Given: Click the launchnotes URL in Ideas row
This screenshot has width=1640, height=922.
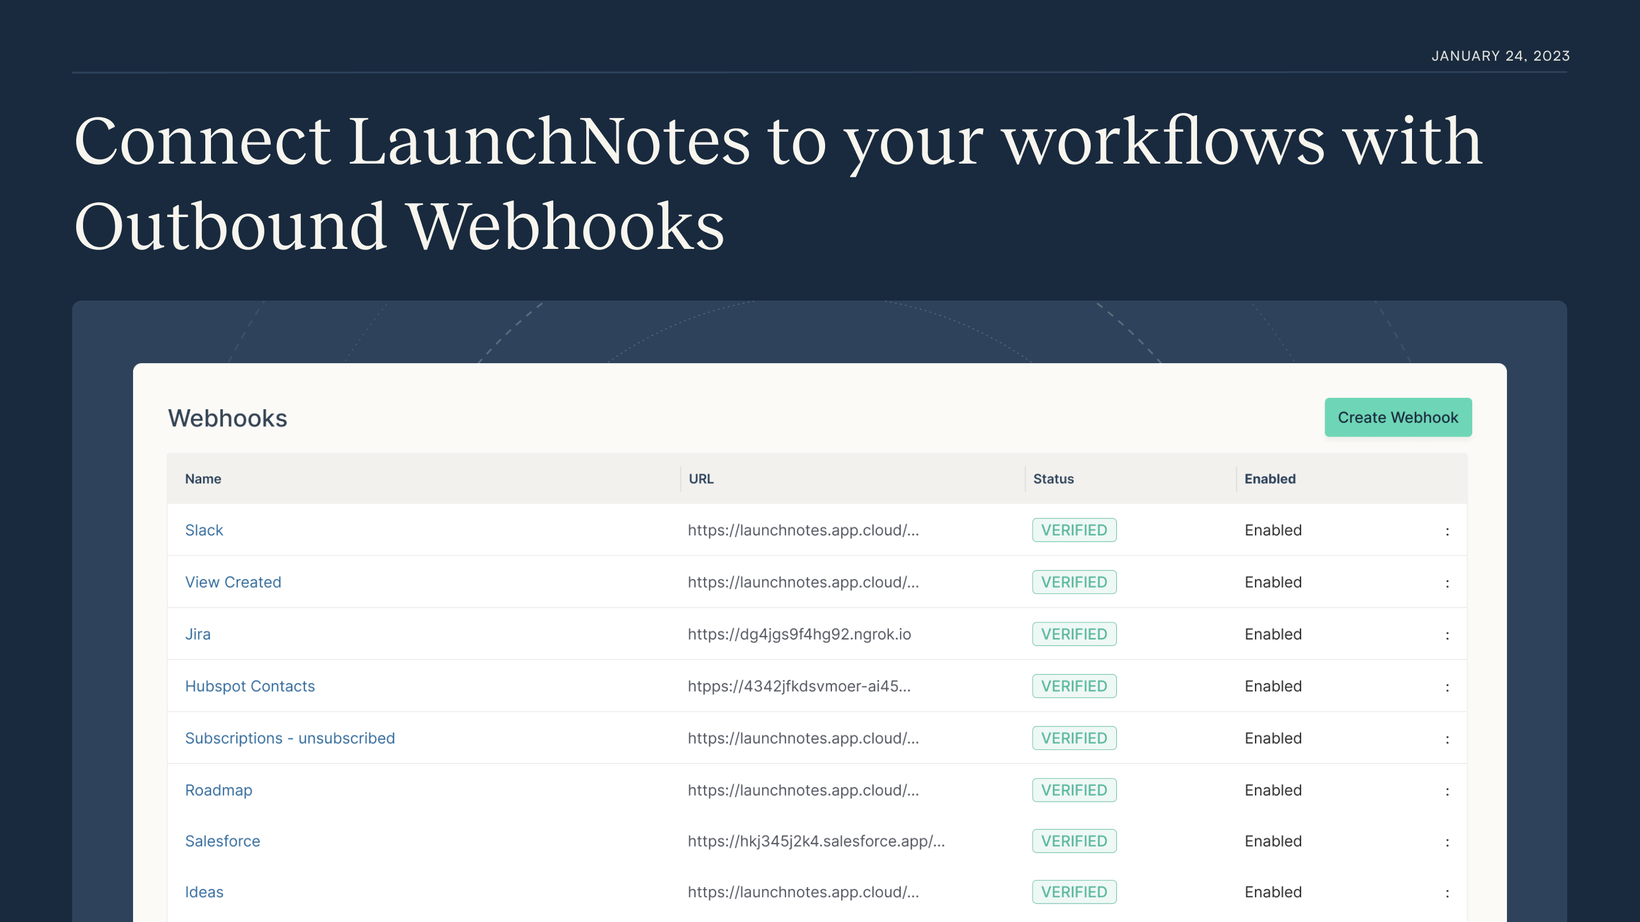Looking at the screenshot, I should click(x=803, y=892).
